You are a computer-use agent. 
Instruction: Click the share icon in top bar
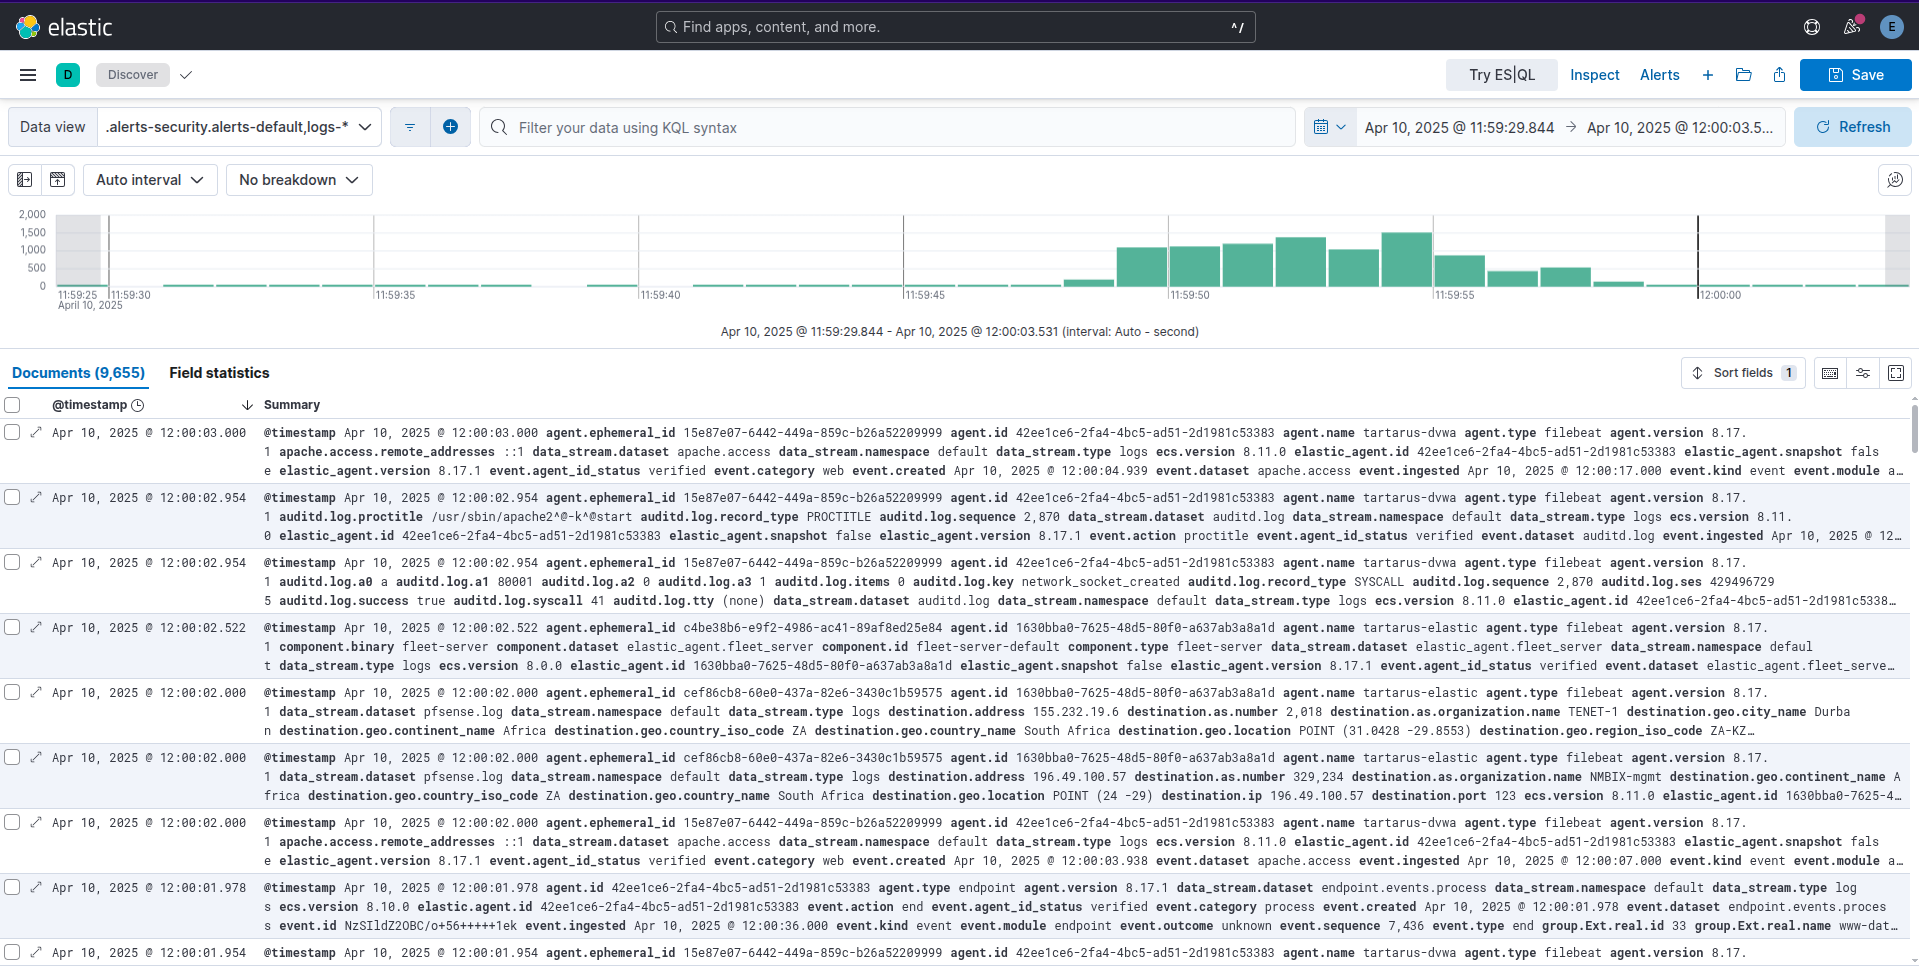point(1779,75)
